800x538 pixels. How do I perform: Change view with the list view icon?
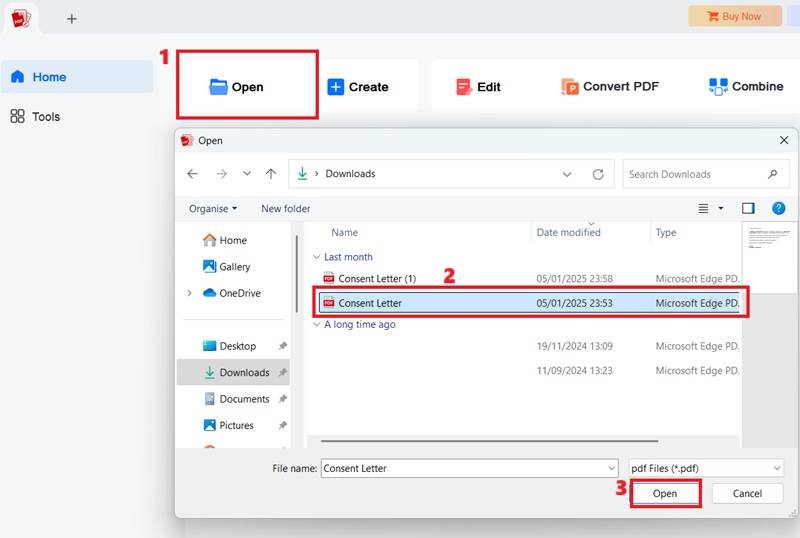[703, 208]
